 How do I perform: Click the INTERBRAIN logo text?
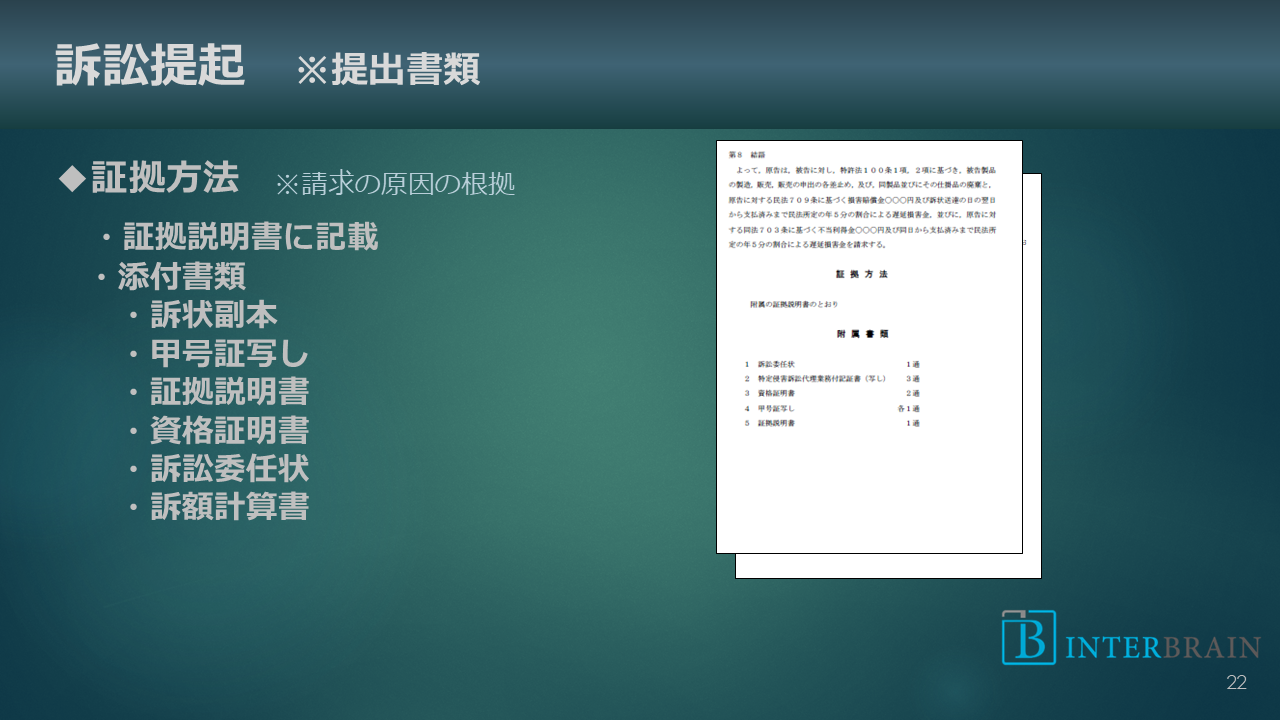coord(1162,647)
